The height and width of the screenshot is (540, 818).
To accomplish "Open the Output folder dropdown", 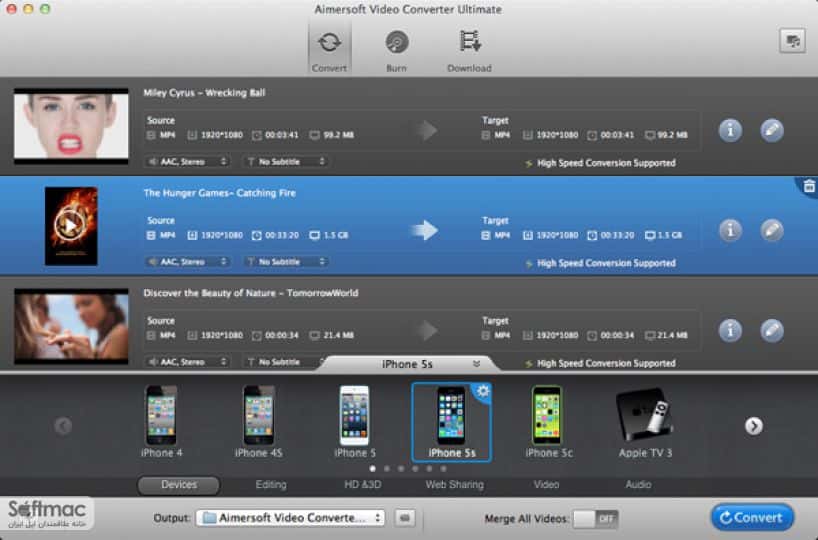I will pos(291,518).
